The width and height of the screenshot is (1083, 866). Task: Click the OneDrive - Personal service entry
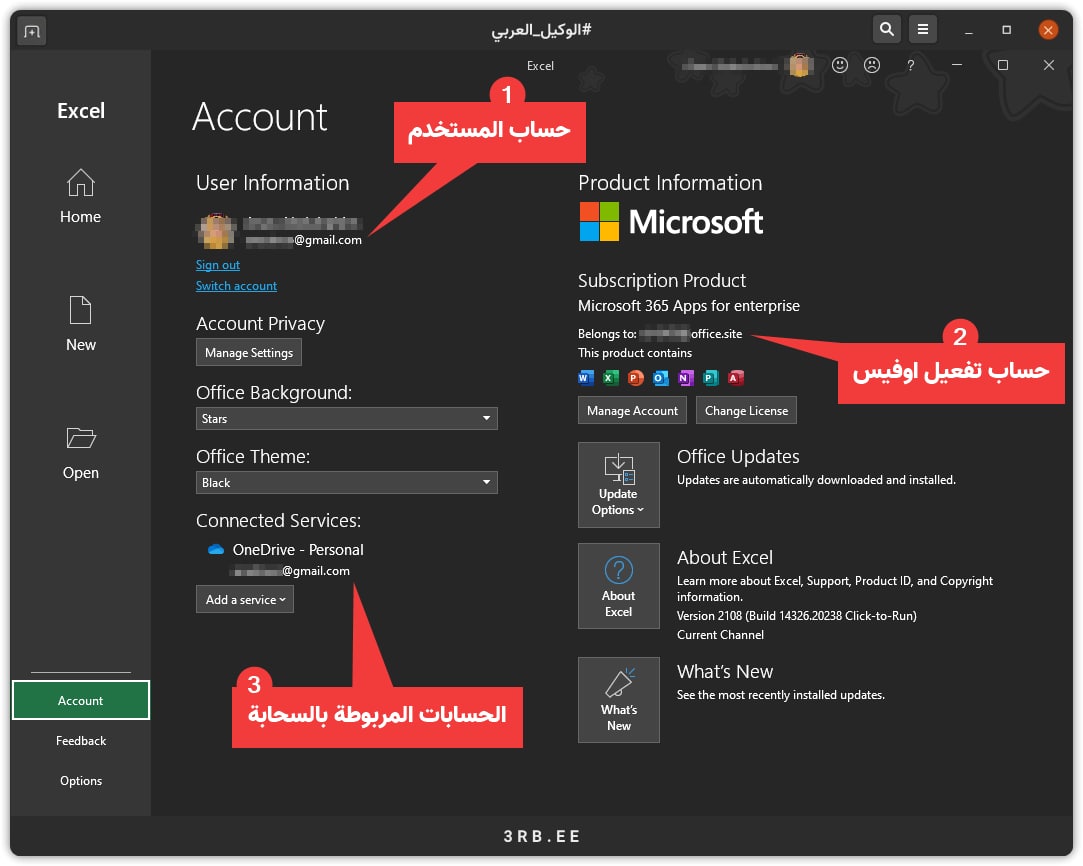click(298, 550)
